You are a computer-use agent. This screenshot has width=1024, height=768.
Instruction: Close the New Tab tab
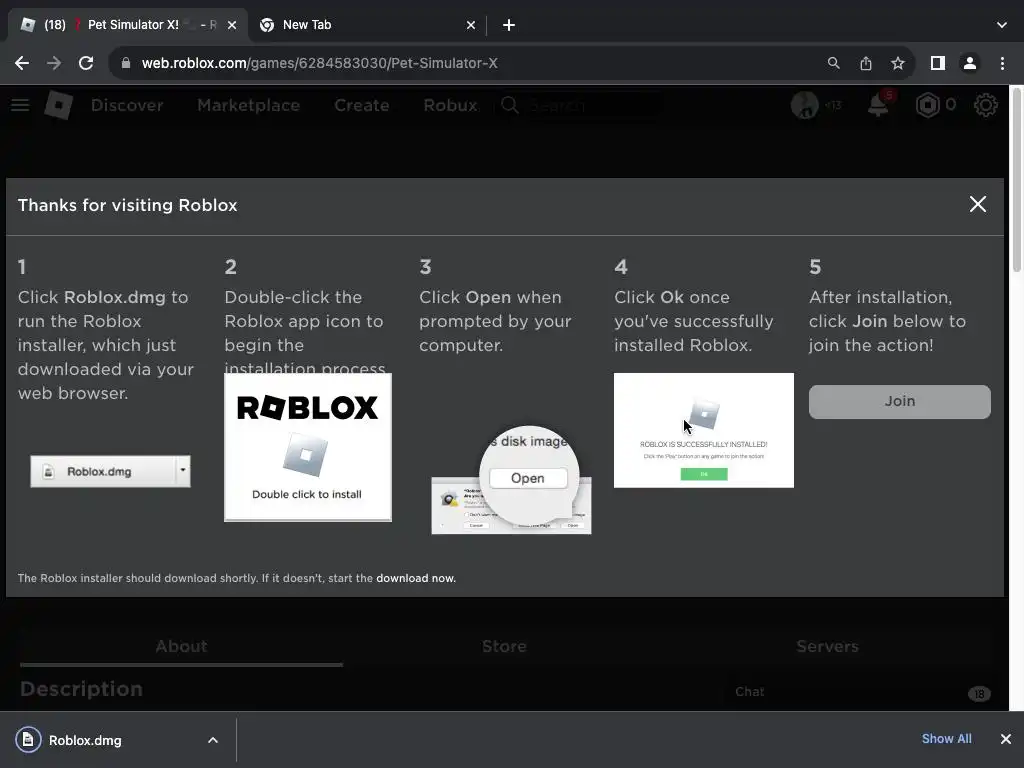coord(471,25)
